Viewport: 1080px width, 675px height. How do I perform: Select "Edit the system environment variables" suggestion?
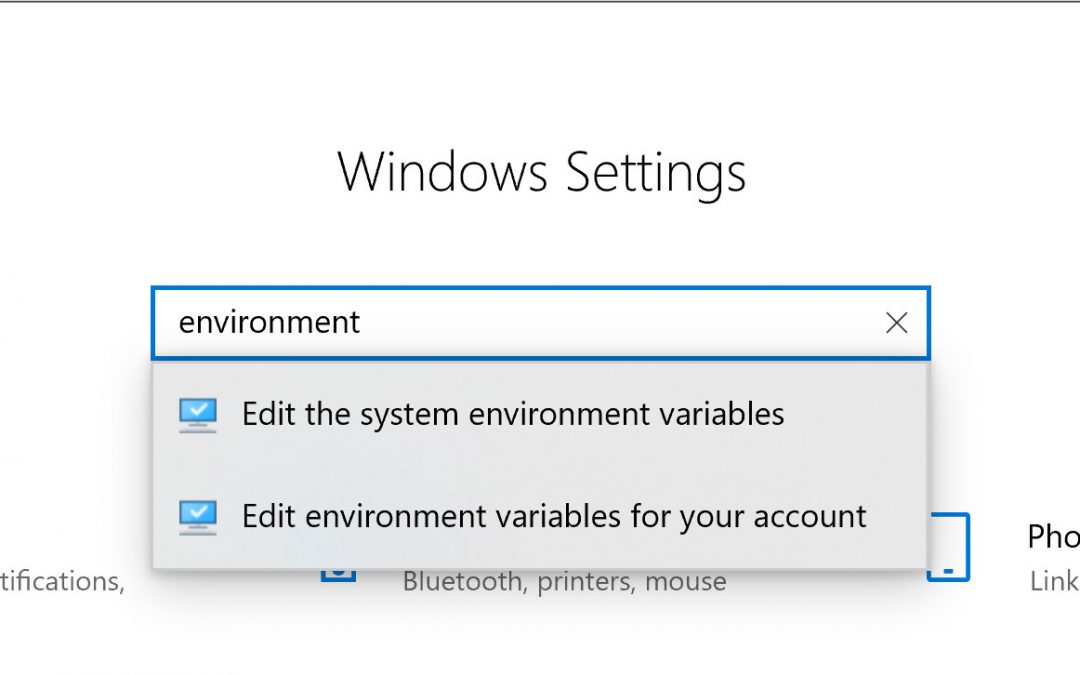coord(512,414)
